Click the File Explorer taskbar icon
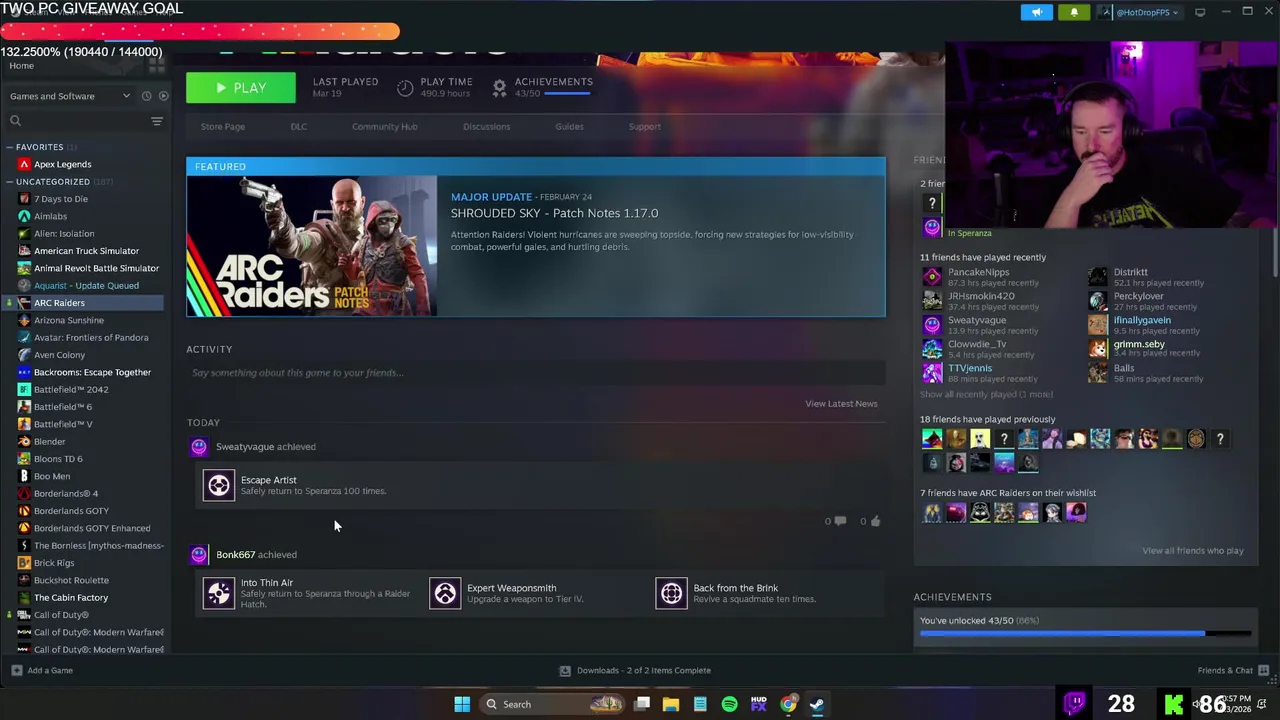1280x720 pixels. [x=671, y=704]
